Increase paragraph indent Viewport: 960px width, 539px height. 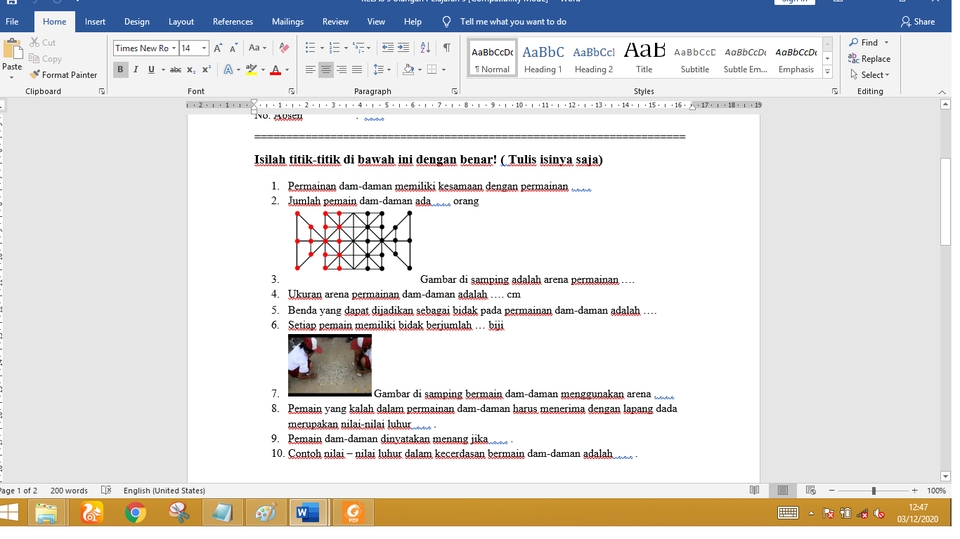tap(403, 48)
